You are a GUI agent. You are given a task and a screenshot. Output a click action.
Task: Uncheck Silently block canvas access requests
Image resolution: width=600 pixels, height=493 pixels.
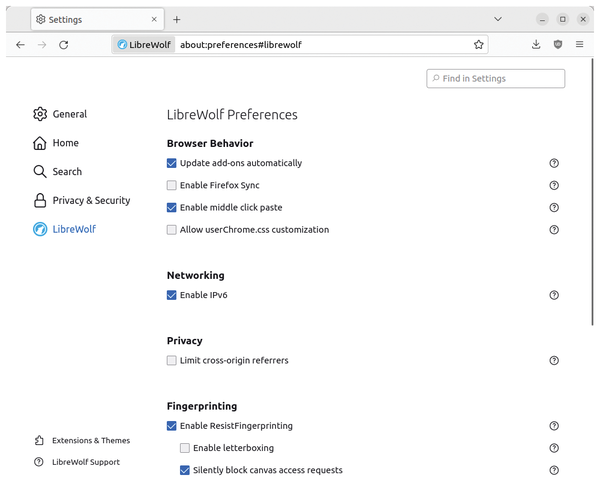[184, 470]
